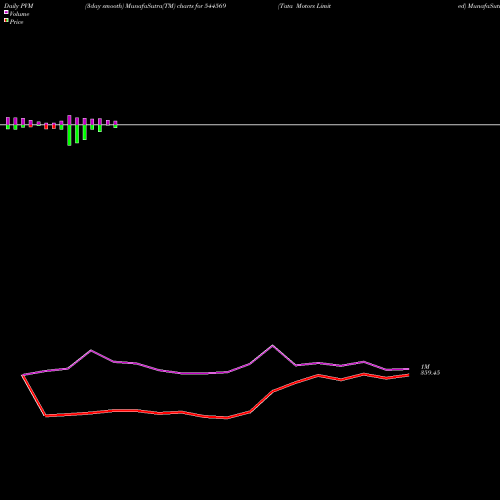Click the Volume legend color swatch
The width and height of the screenshot is (500, 500).
(x=6, y=12)
